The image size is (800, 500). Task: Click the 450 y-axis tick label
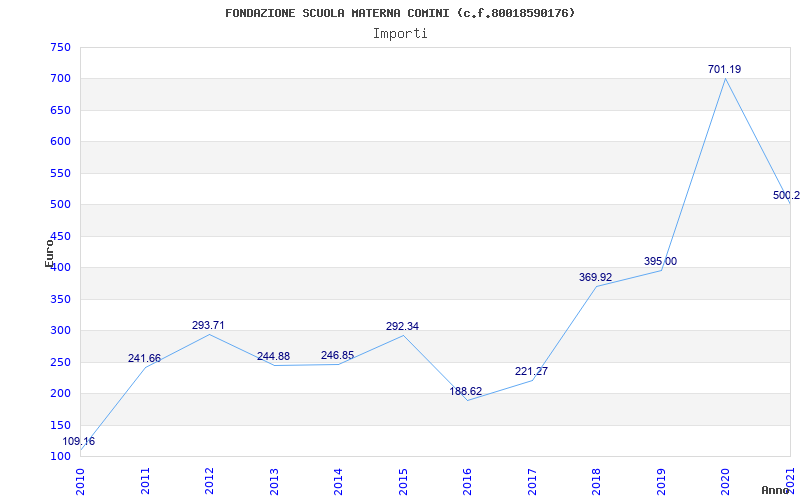pos(60,236)
